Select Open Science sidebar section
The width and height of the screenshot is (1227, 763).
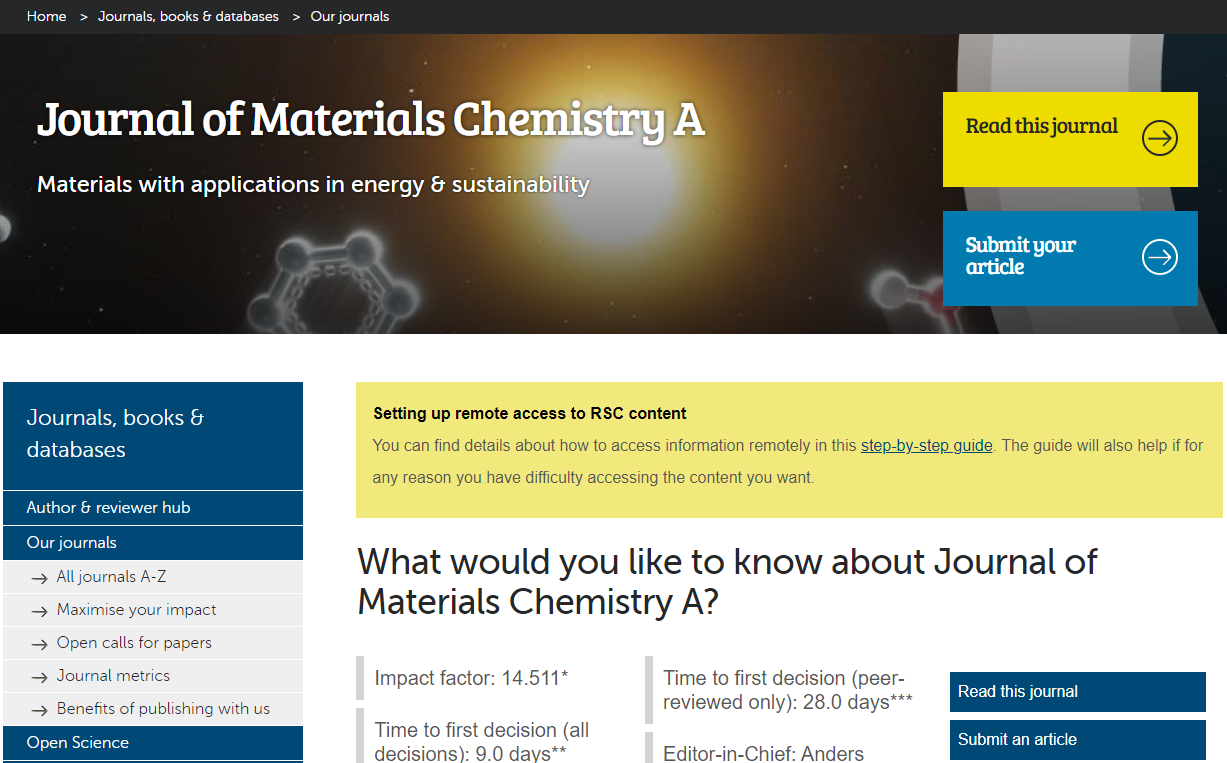(153, 743)
